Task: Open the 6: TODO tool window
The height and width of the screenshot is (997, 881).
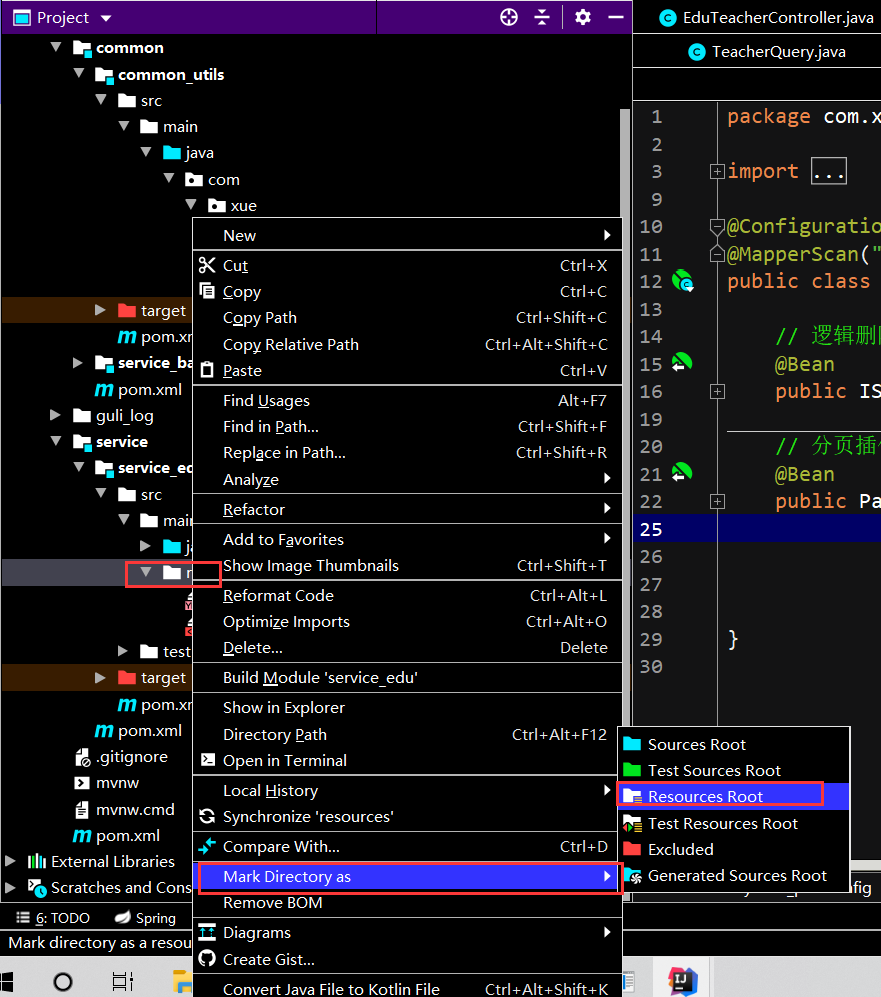Action: [53, 918]
